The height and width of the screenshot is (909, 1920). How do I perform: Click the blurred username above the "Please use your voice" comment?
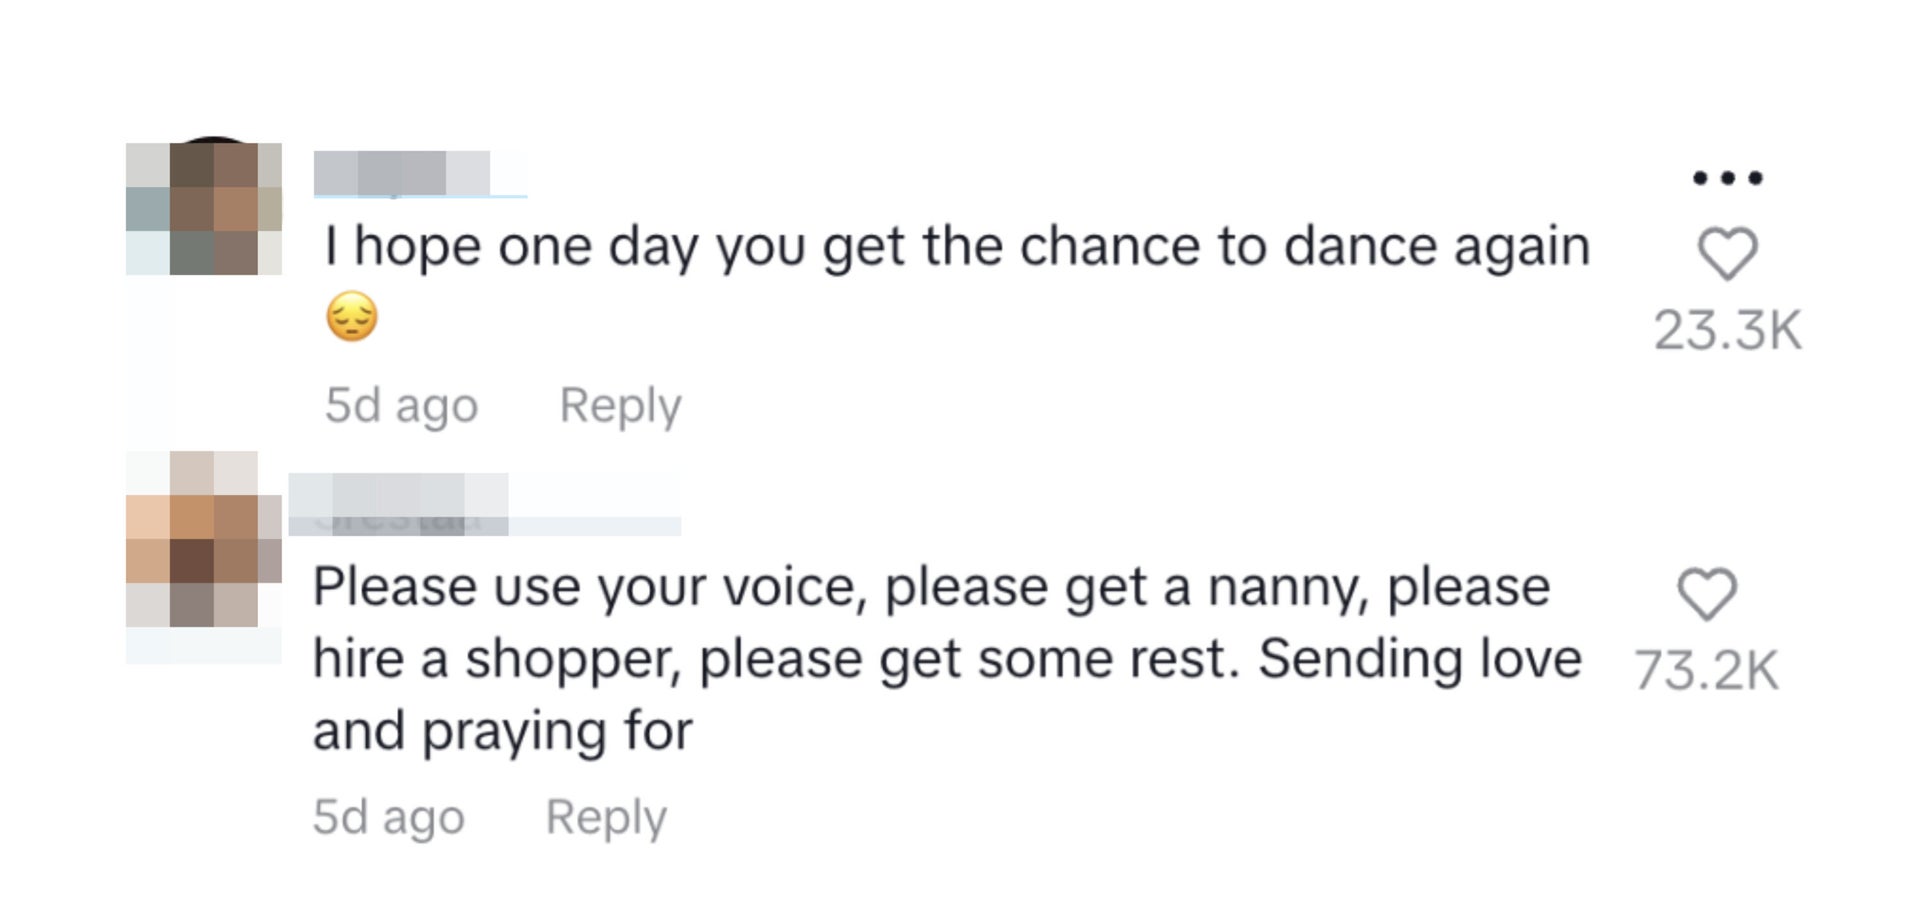pyautogui.click(x=398, y=504)
